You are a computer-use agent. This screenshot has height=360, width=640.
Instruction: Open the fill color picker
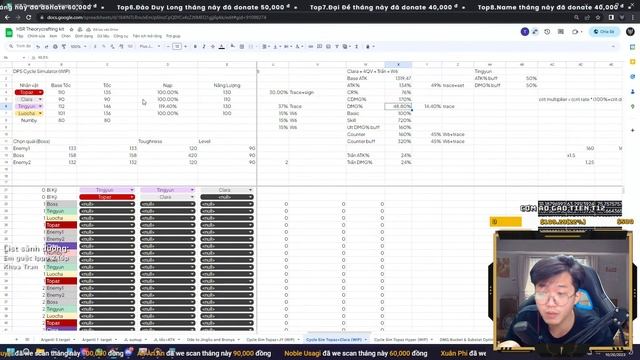pos(233,47)
